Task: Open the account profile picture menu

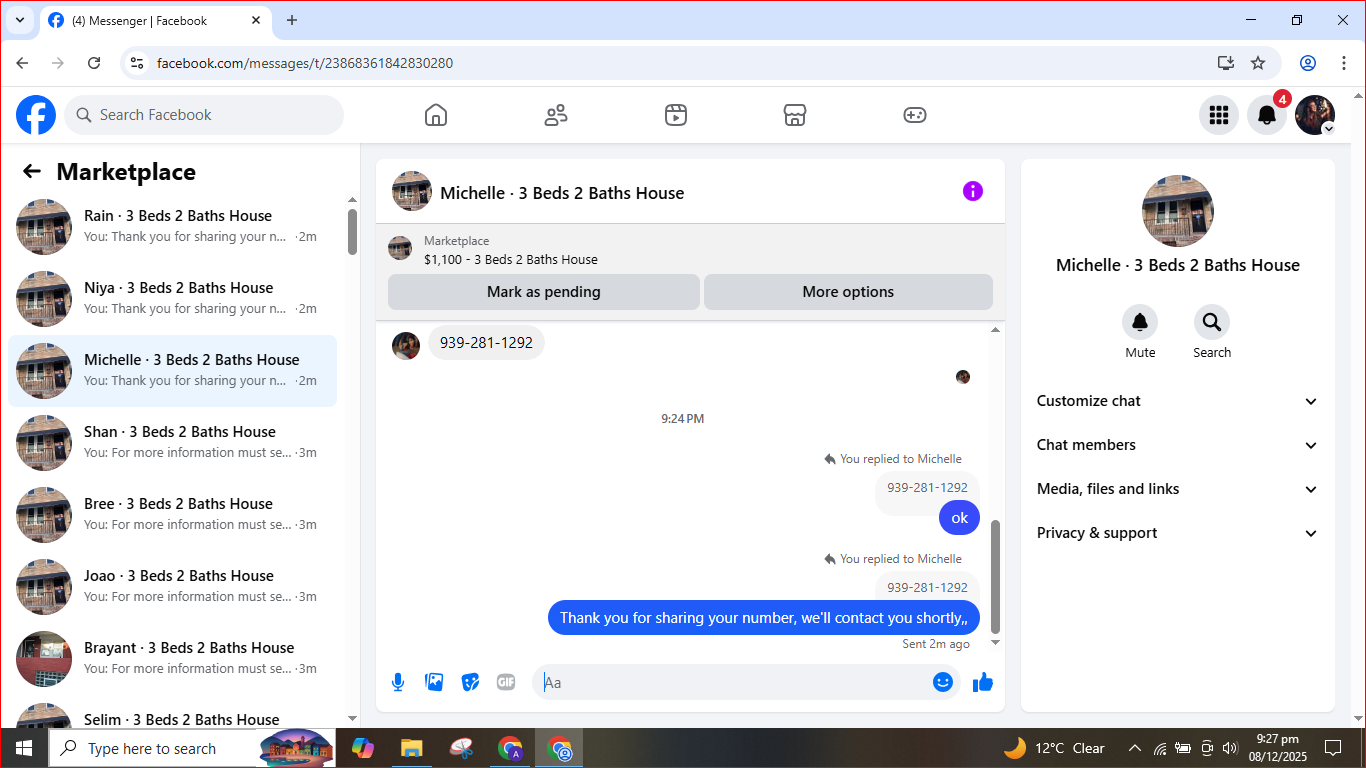Action: (1315, 115)
